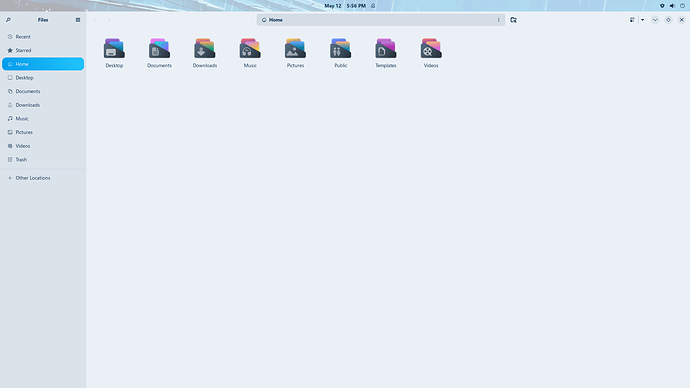Minimize the Files window

[x=655, y=20]
